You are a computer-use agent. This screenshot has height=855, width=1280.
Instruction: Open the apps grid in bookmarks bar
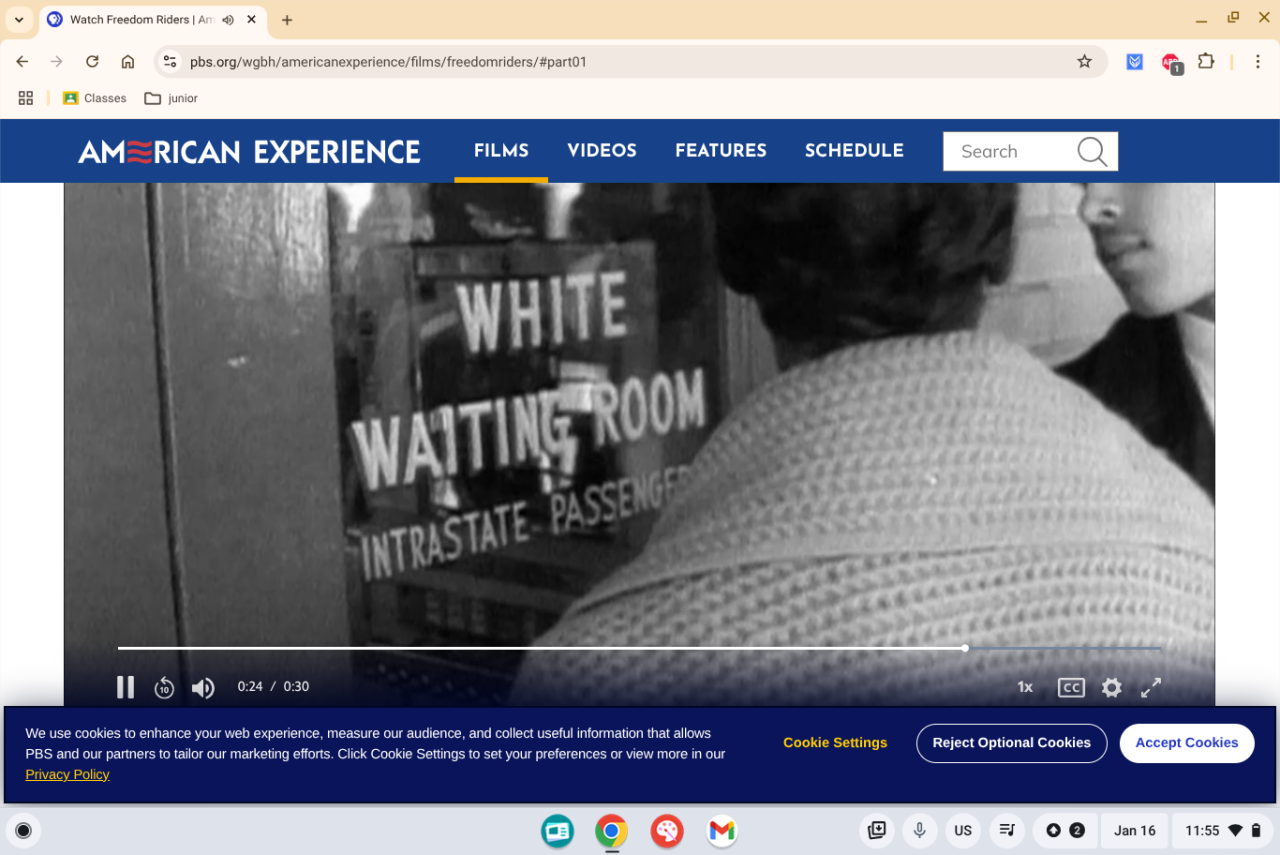point(26,98)
